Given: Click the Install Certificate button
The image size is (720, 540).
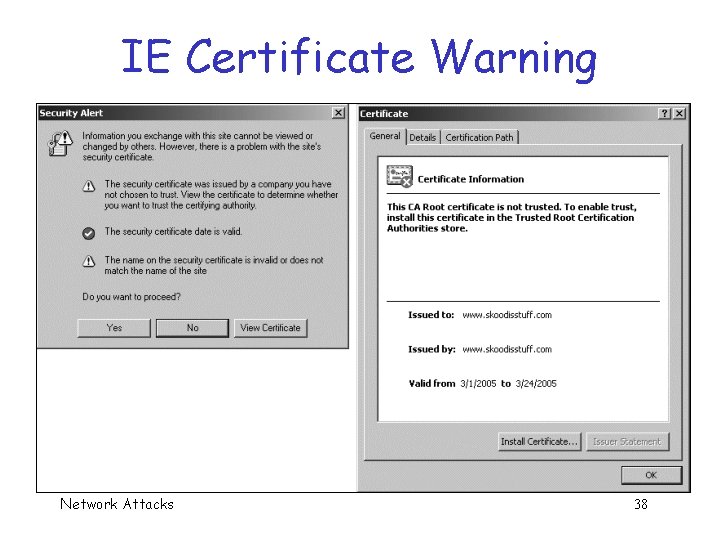Looking at the screenshot, I should pos(539,442).
